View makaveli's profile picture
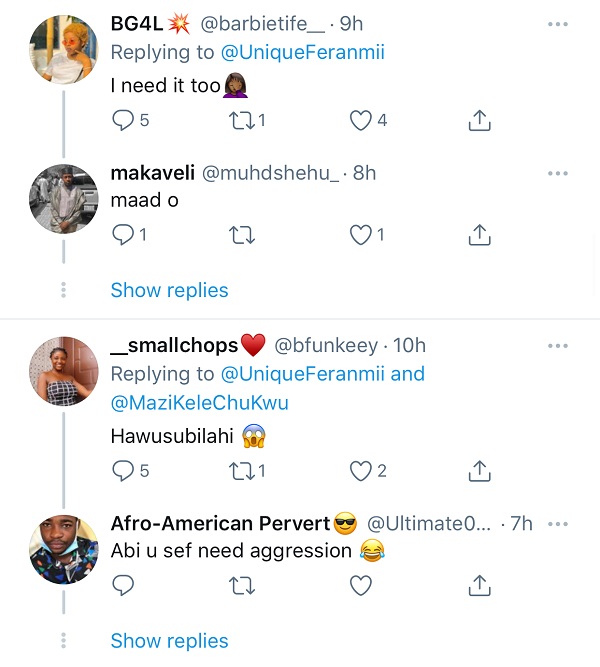This screenshot has width=600, height=667. (64, 198)
